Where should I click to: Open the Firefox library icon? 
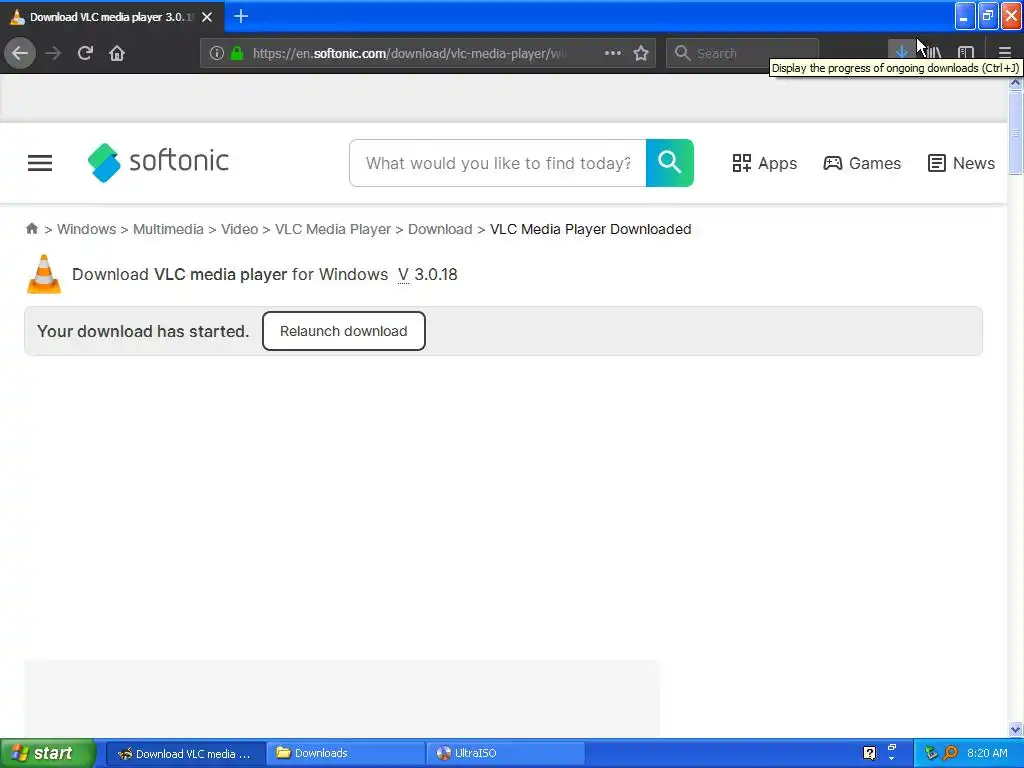[934, 52]
